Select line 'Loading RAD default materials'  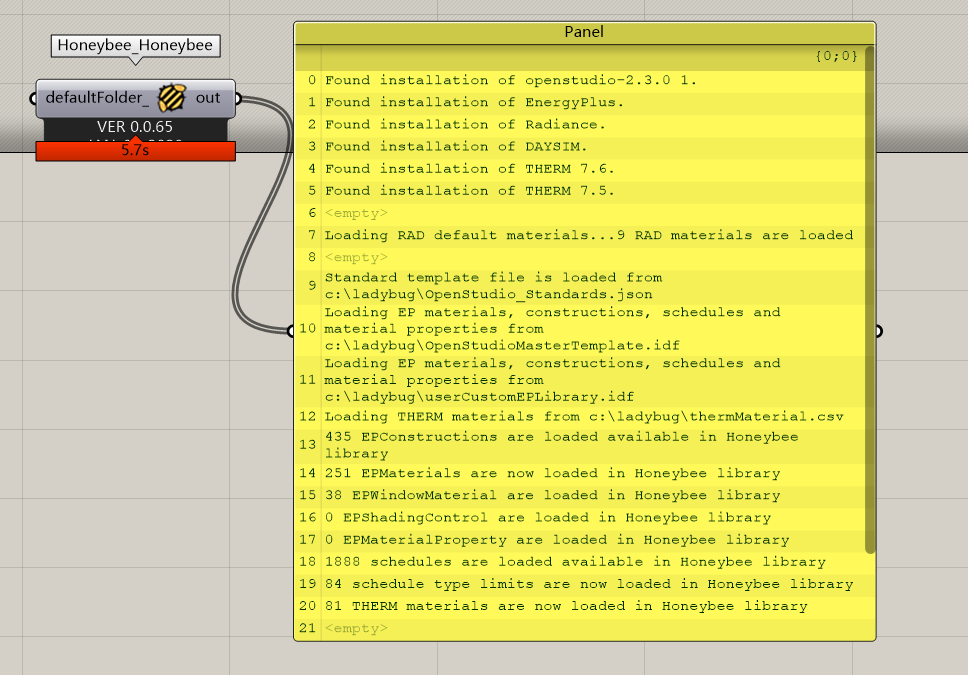pos(589,235)
